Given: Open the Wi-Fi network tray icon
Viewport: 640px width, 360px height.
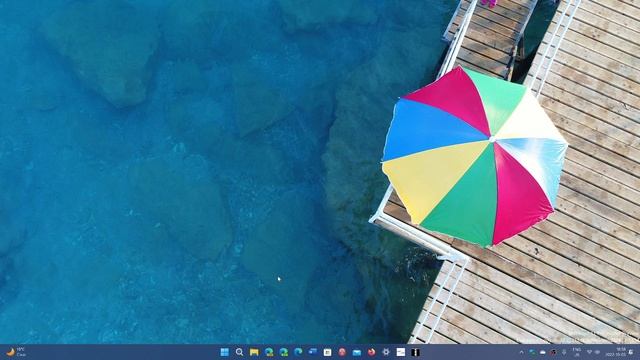Looking at the screenshot, I should click(589, 352).
